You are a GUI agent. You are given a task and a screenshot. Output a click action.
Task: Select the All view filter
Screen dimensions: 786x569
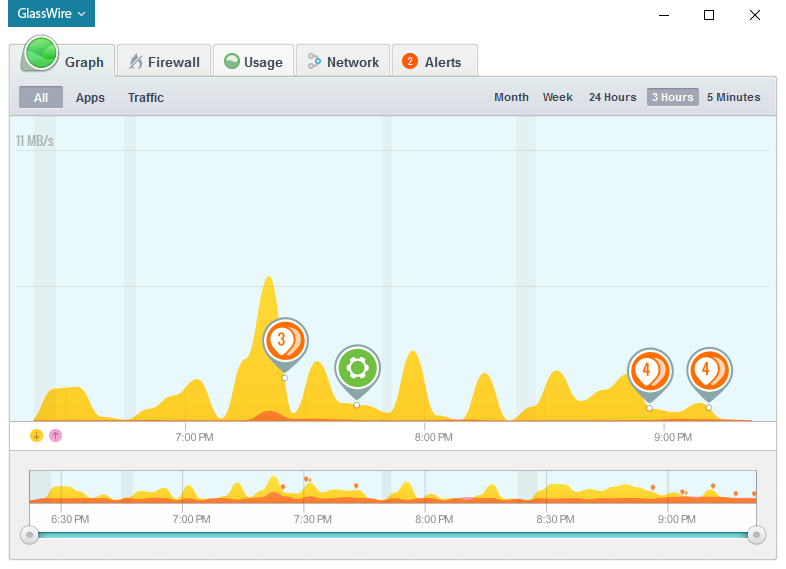(41, 98)
